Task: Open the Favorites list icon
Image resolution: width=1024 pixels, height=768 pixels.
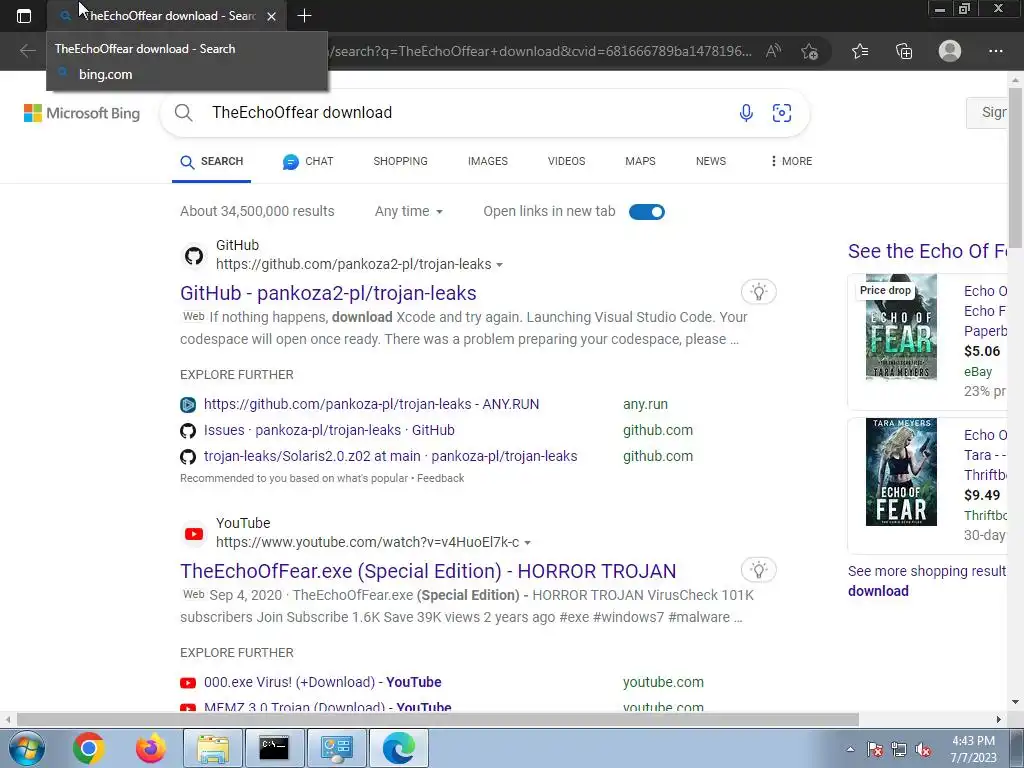Action: (x=860, y=51)
